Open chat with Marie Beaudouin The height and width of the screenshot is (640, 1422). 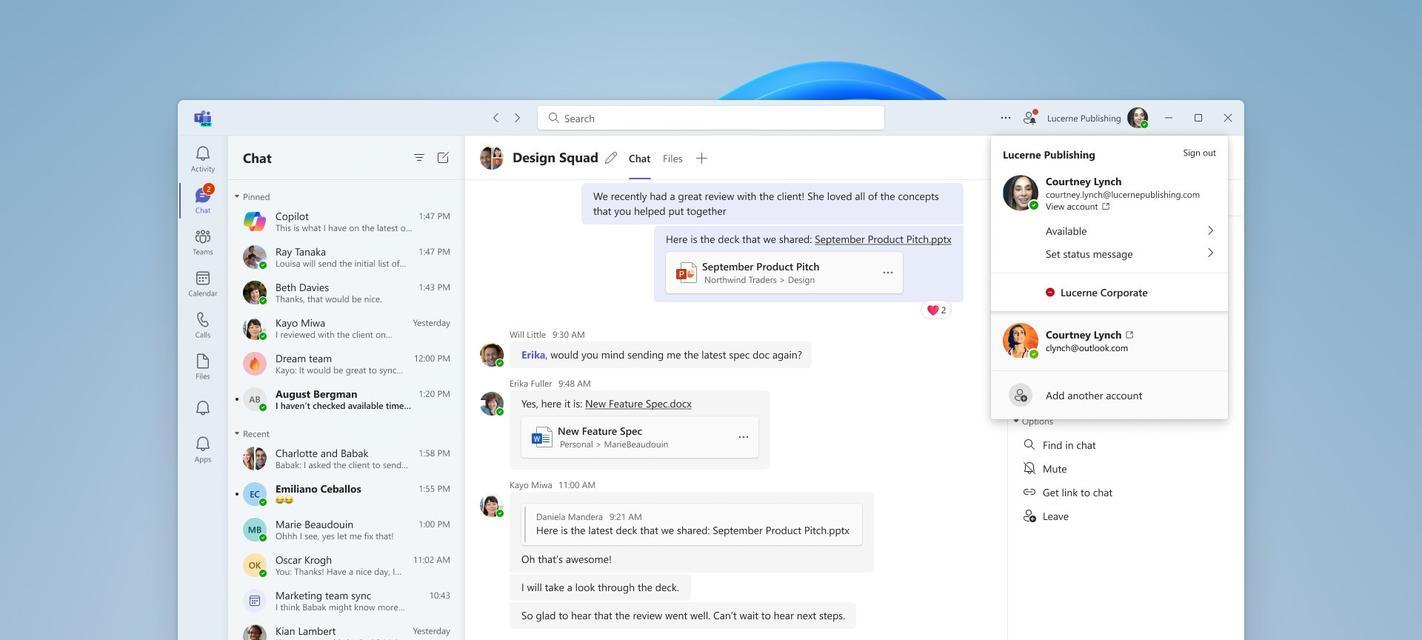[x=345, y=530]
